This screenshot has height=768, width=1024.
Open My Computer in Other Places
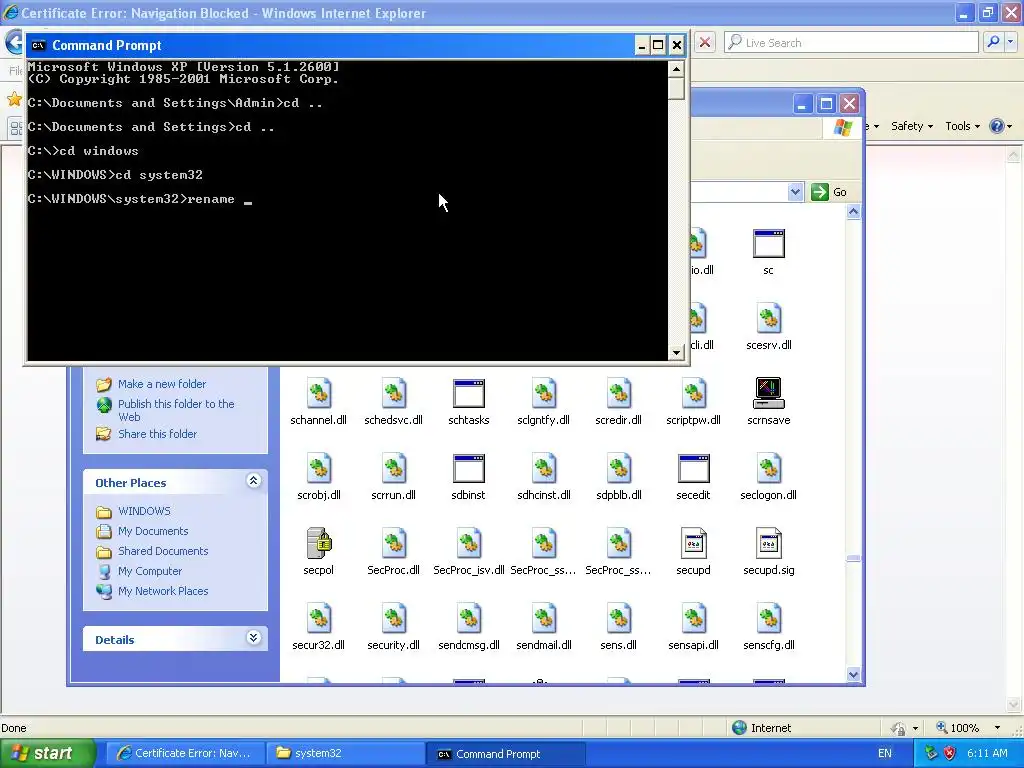[x=150, y=571]
